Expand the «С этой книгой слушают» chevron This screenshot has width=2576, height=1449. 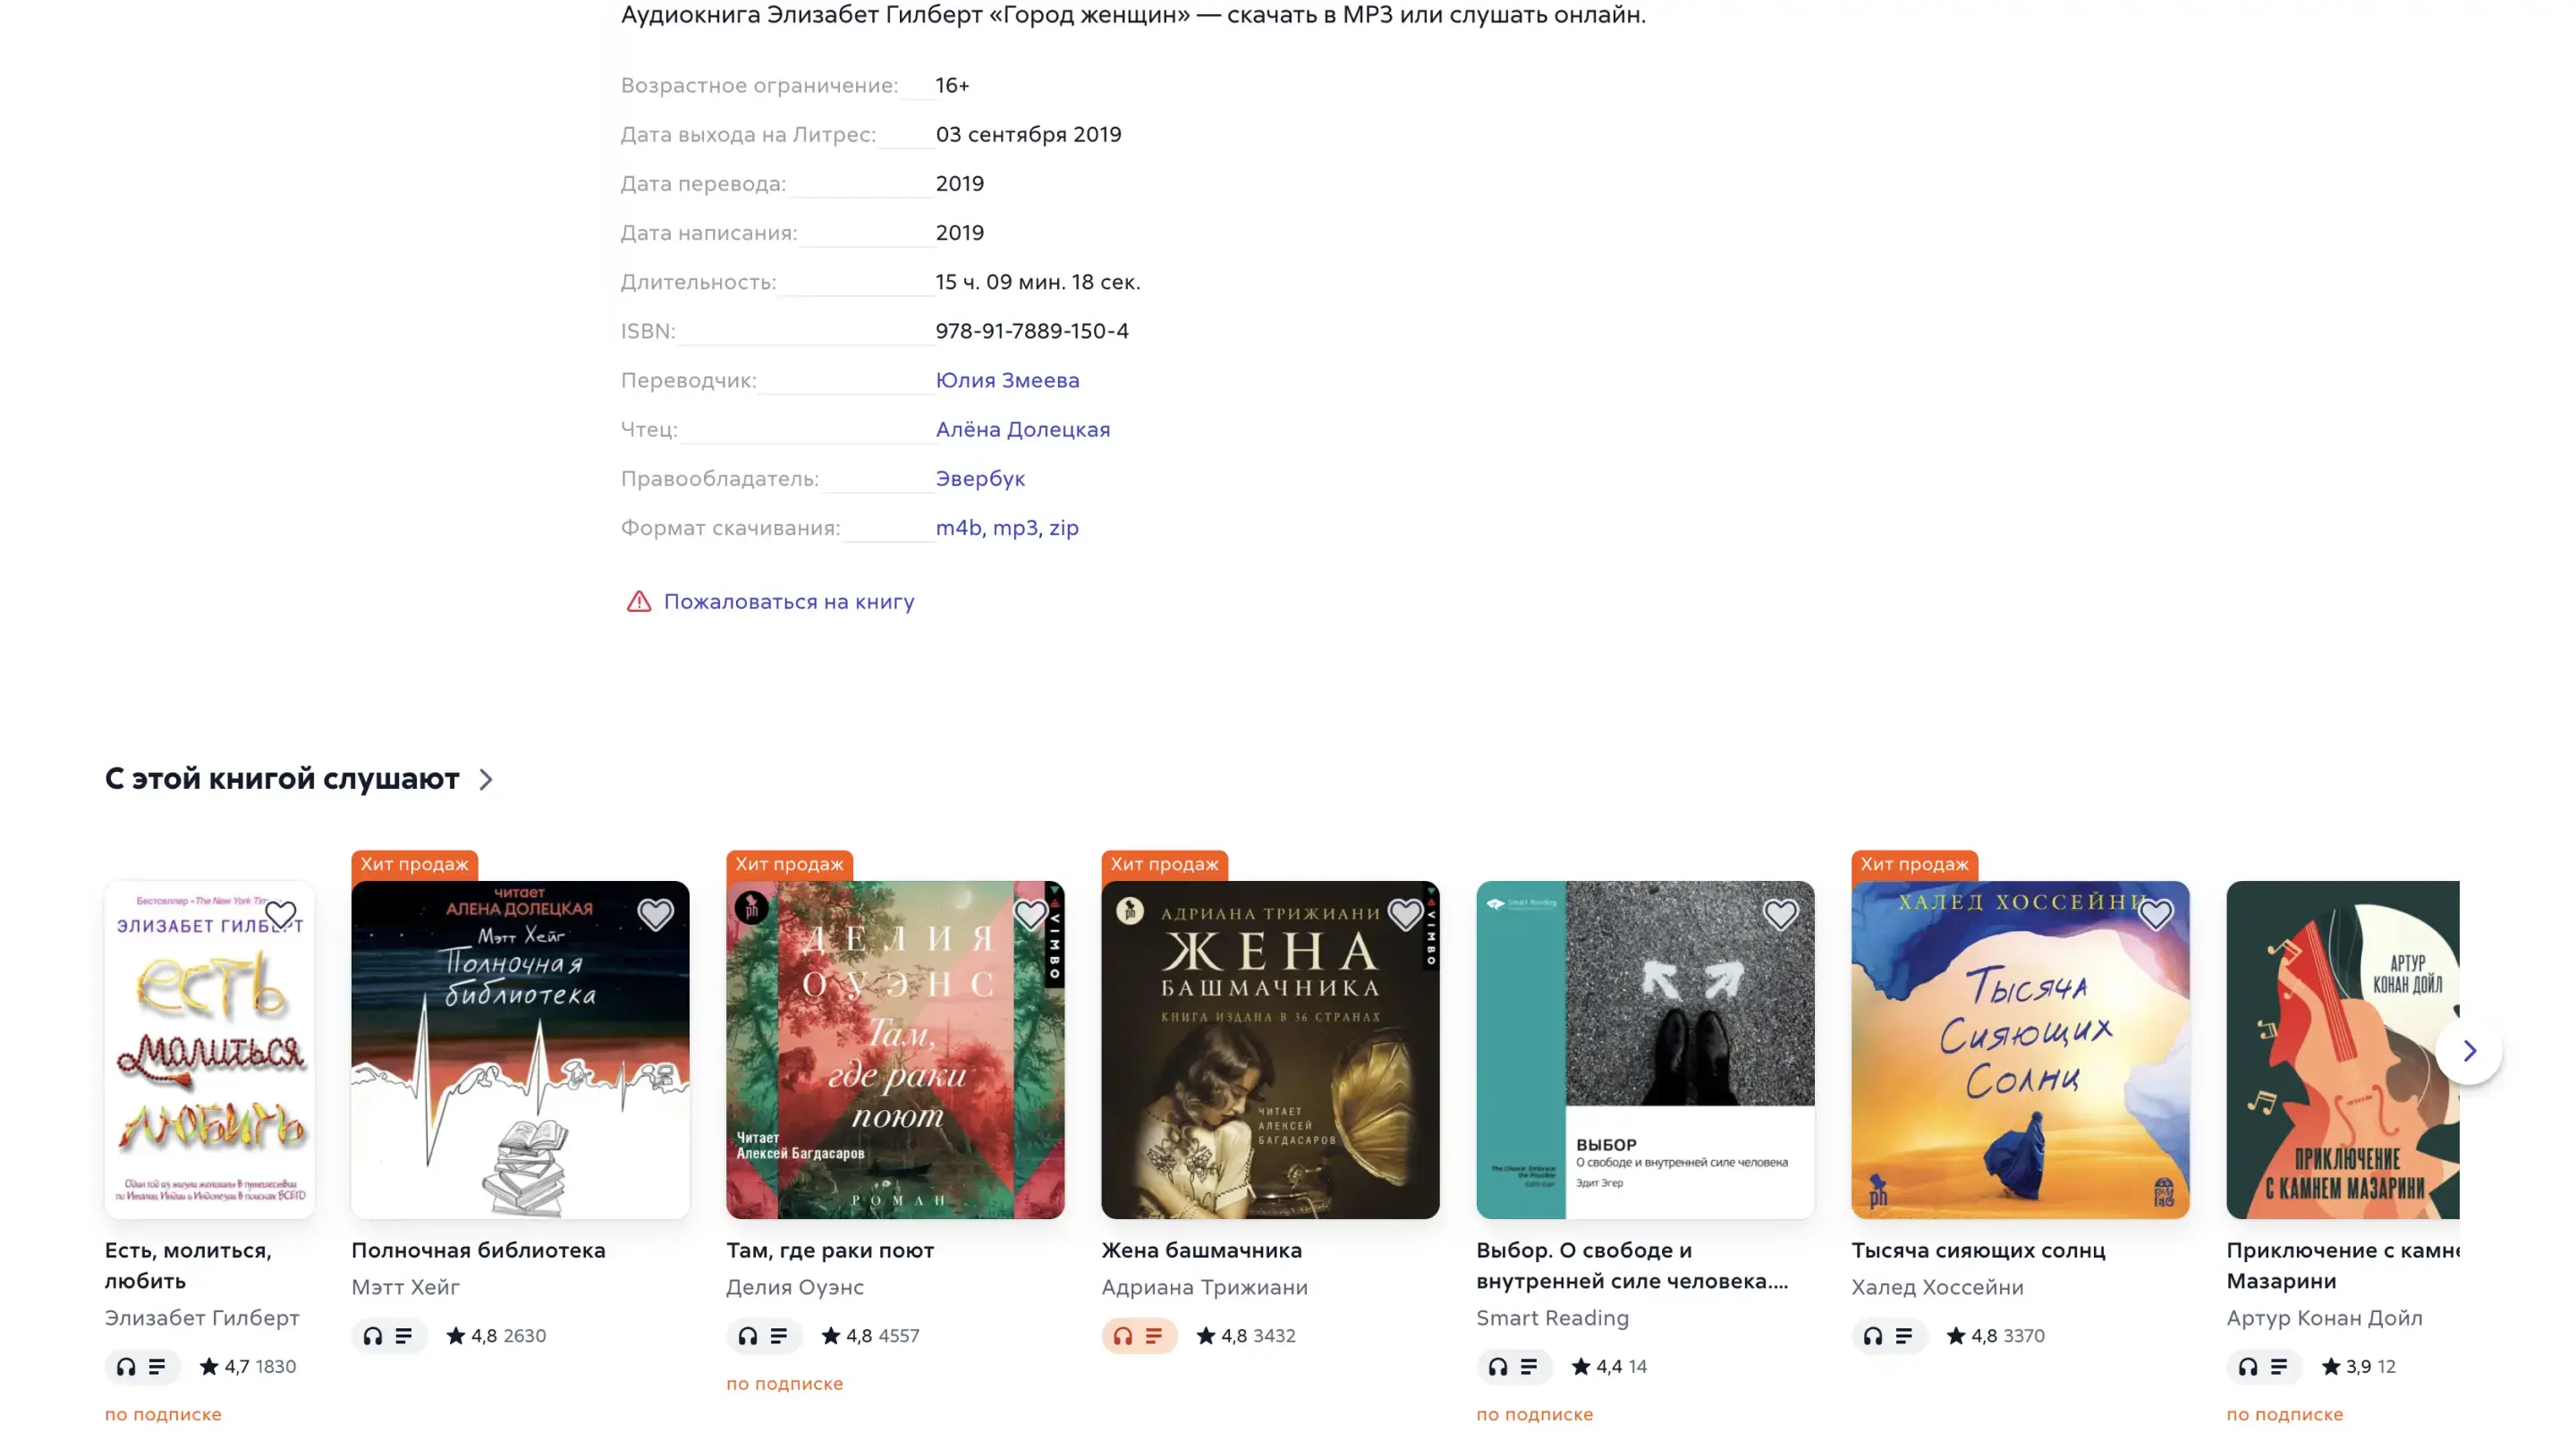pyautogui.click(x=486, y=779)
